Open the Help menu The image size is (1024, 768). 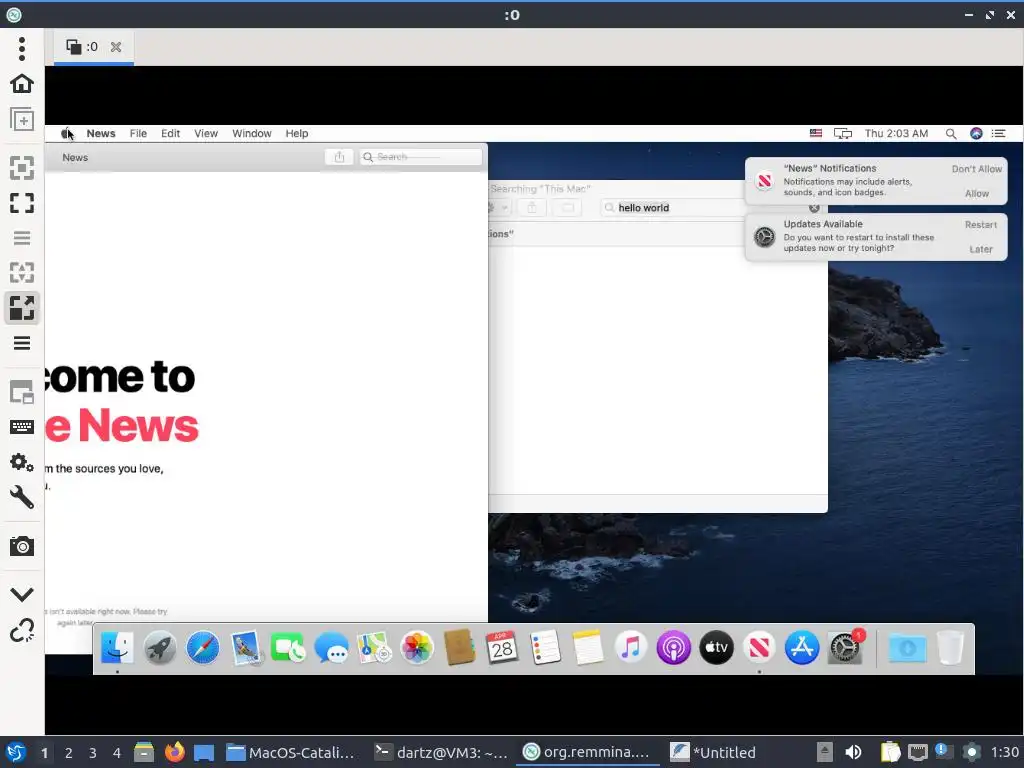[296, 133]
